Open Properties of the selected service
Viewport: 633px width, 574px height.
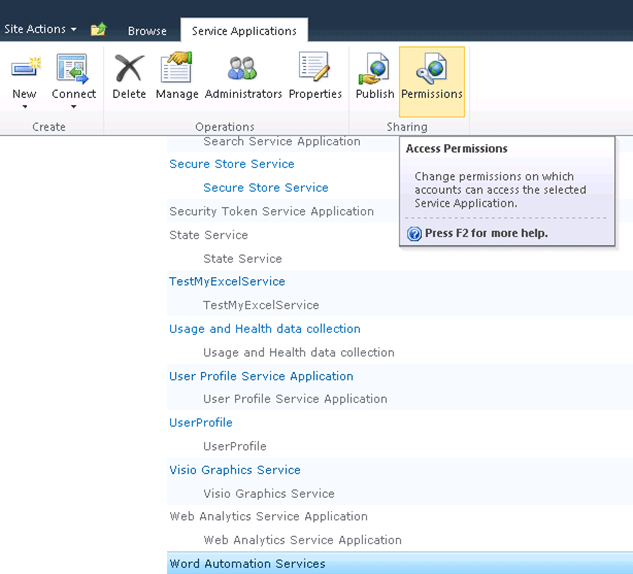(x=315, y=76)
